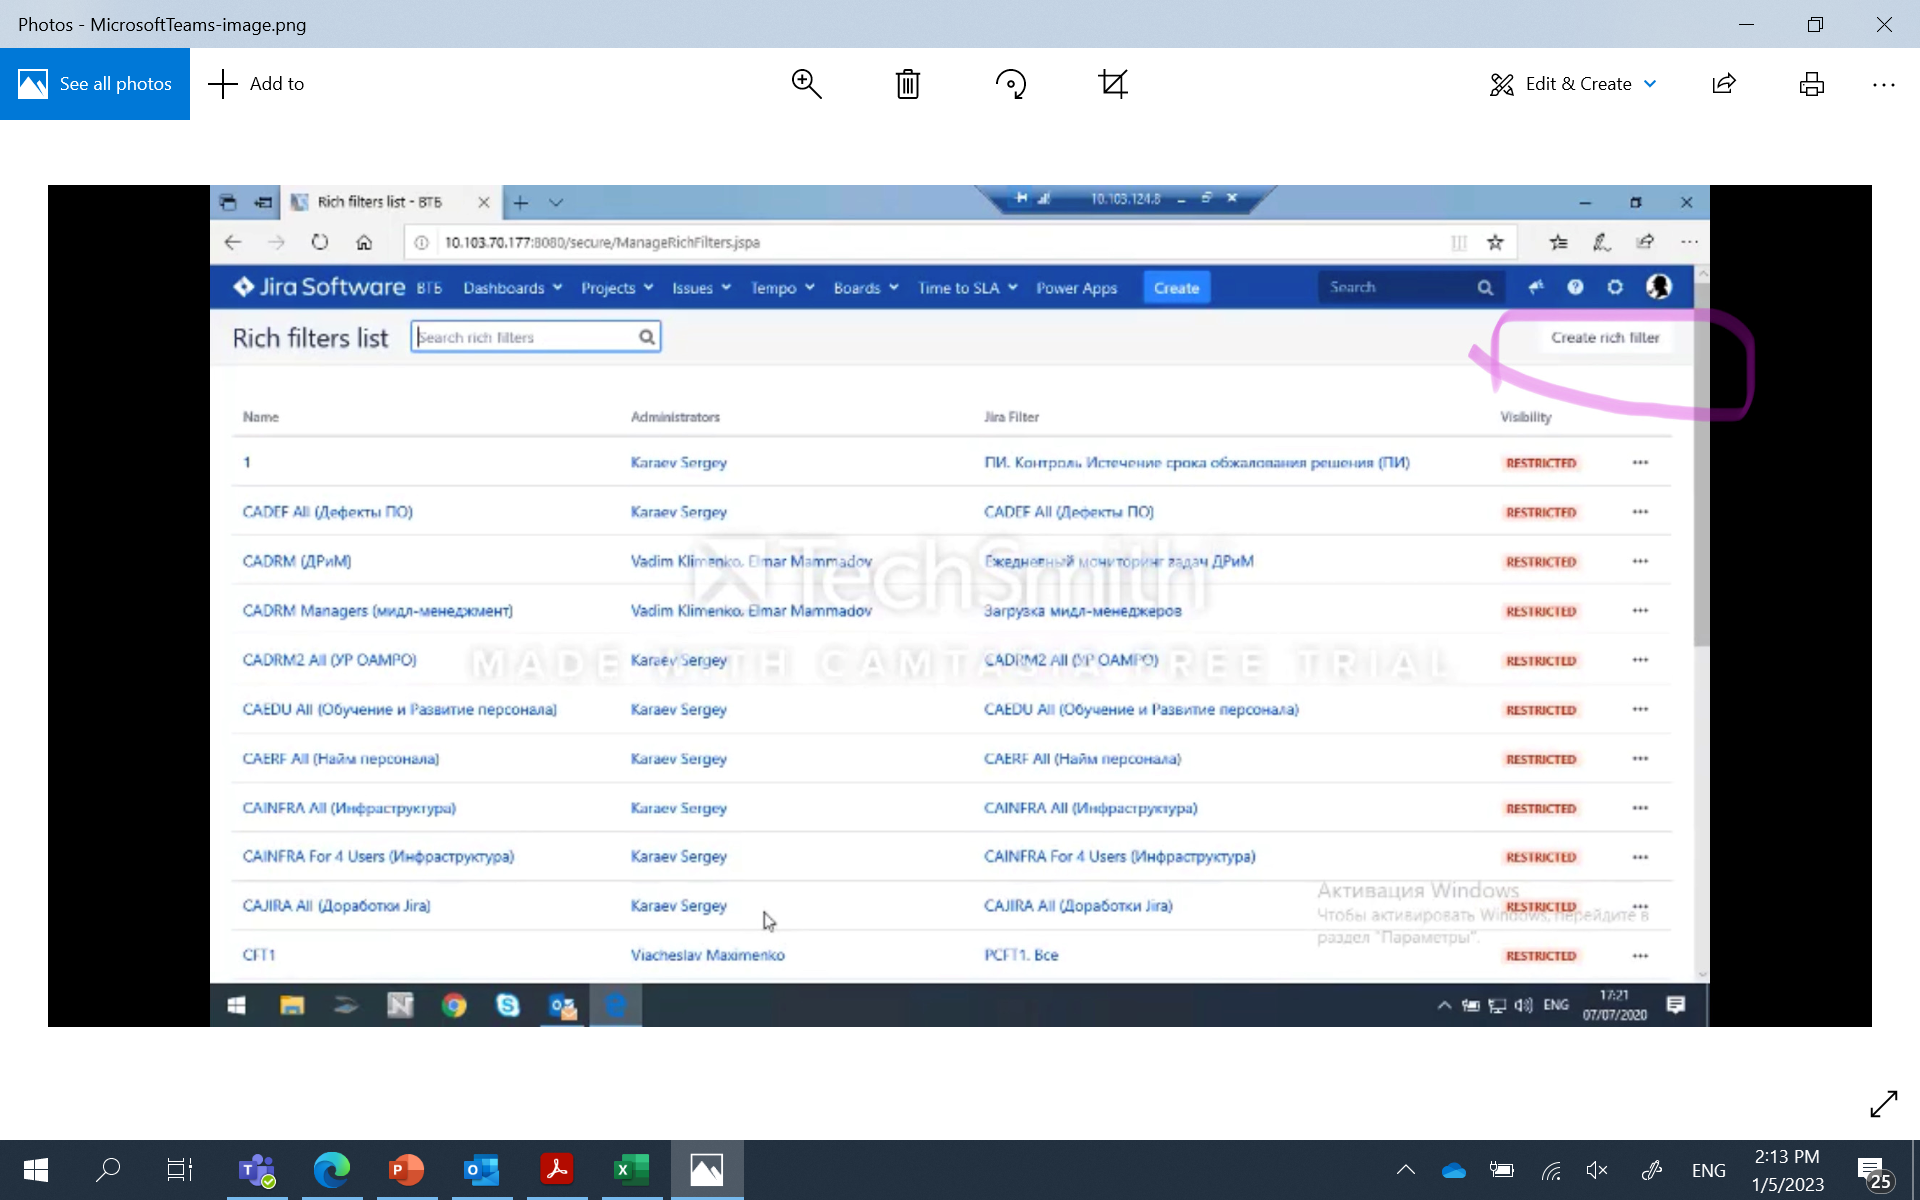Viewport: 1920px width, 1200px height.
Task: Open Excel from the taskbar
Action: coord(631,1169)
